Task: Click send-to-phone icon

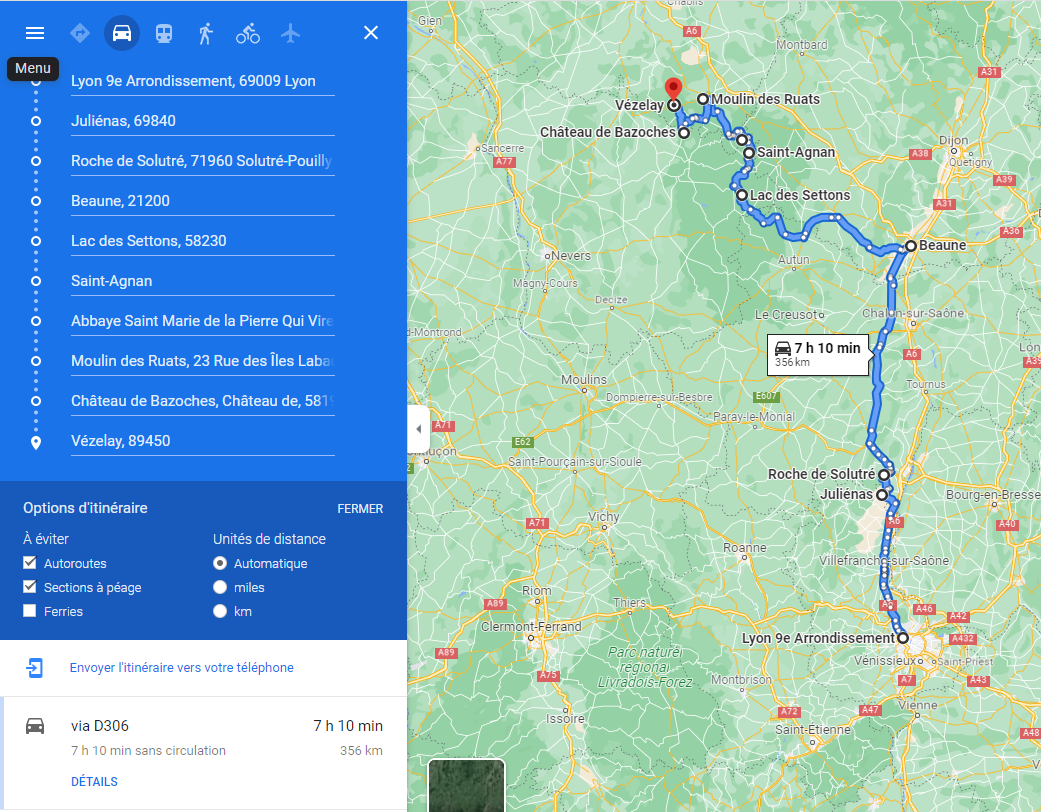Action: (x=35, y=667)
